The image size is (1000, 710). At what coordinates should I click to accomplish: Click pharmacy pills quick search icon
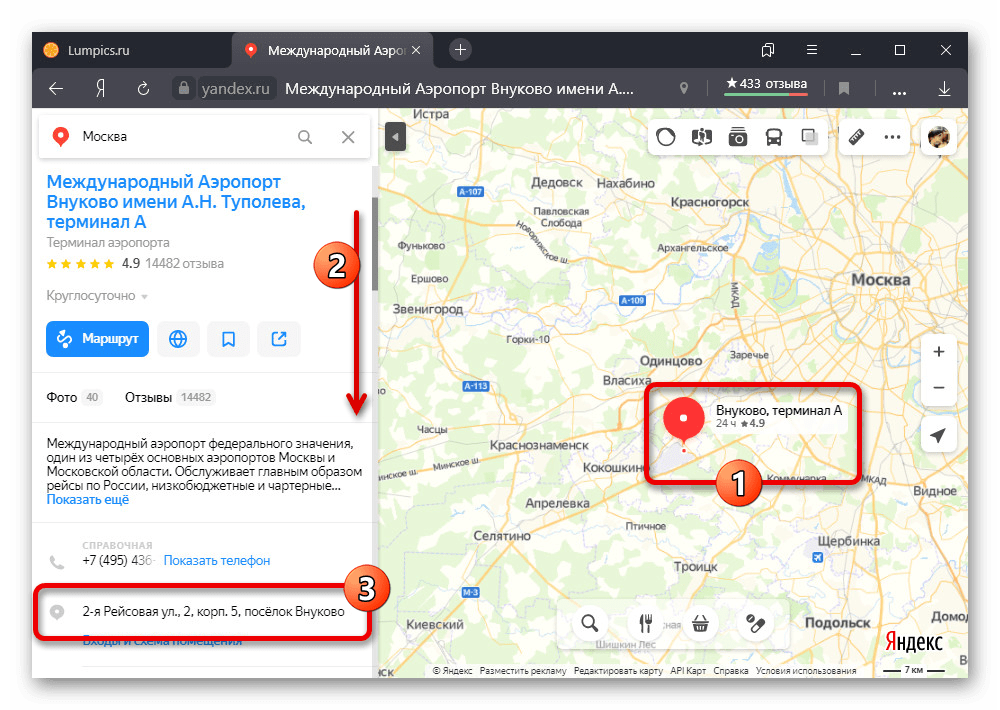coord(754,622)
